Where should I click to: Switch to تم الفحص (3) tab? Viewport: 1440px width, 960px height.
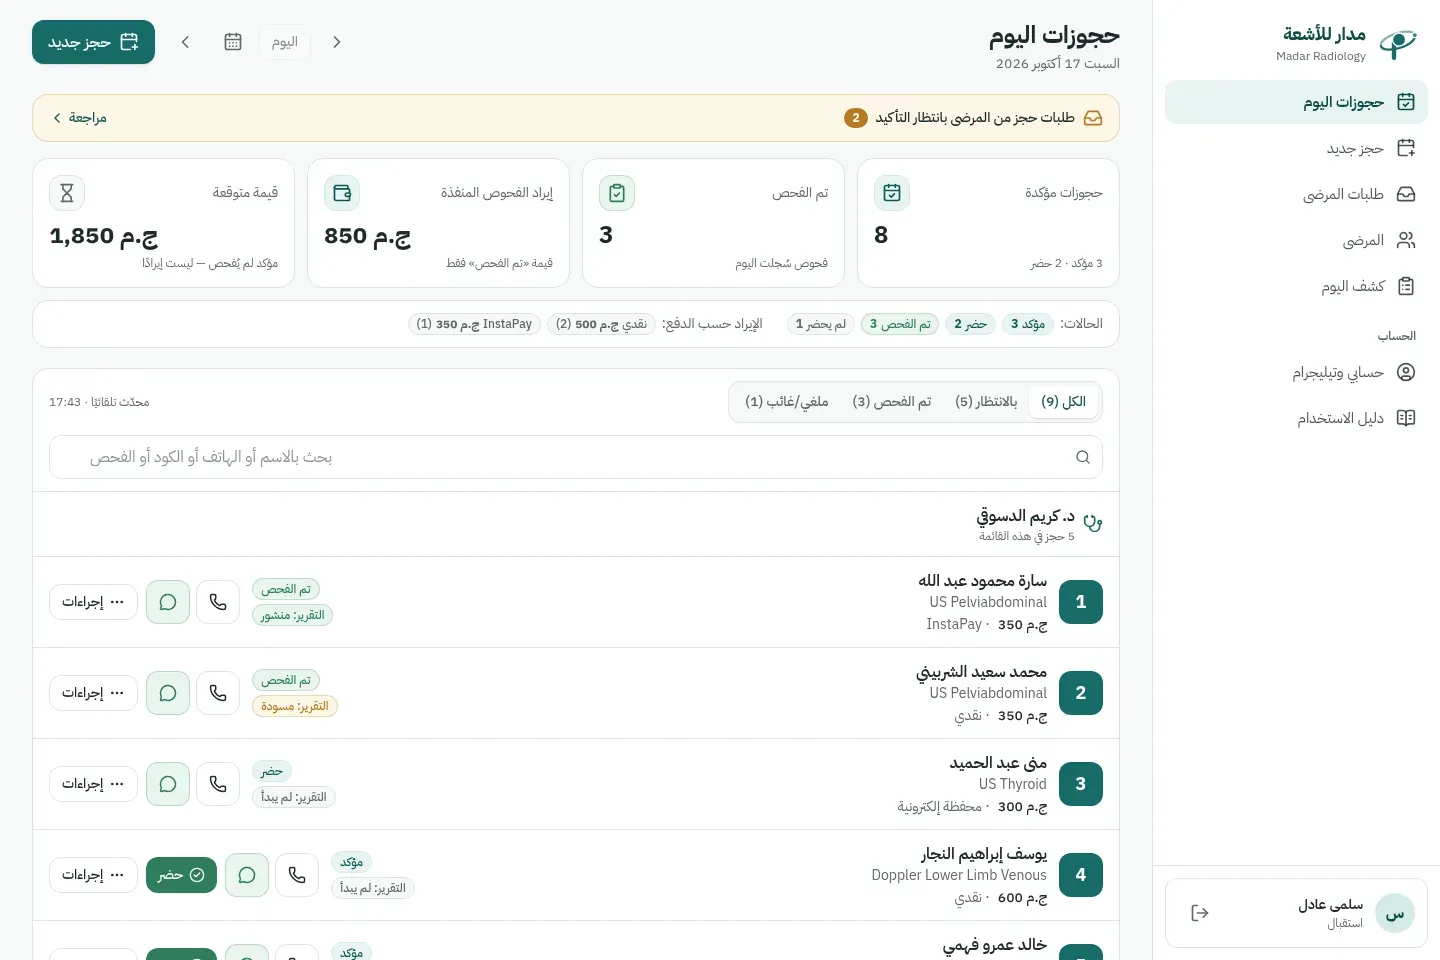pos(892,401)
